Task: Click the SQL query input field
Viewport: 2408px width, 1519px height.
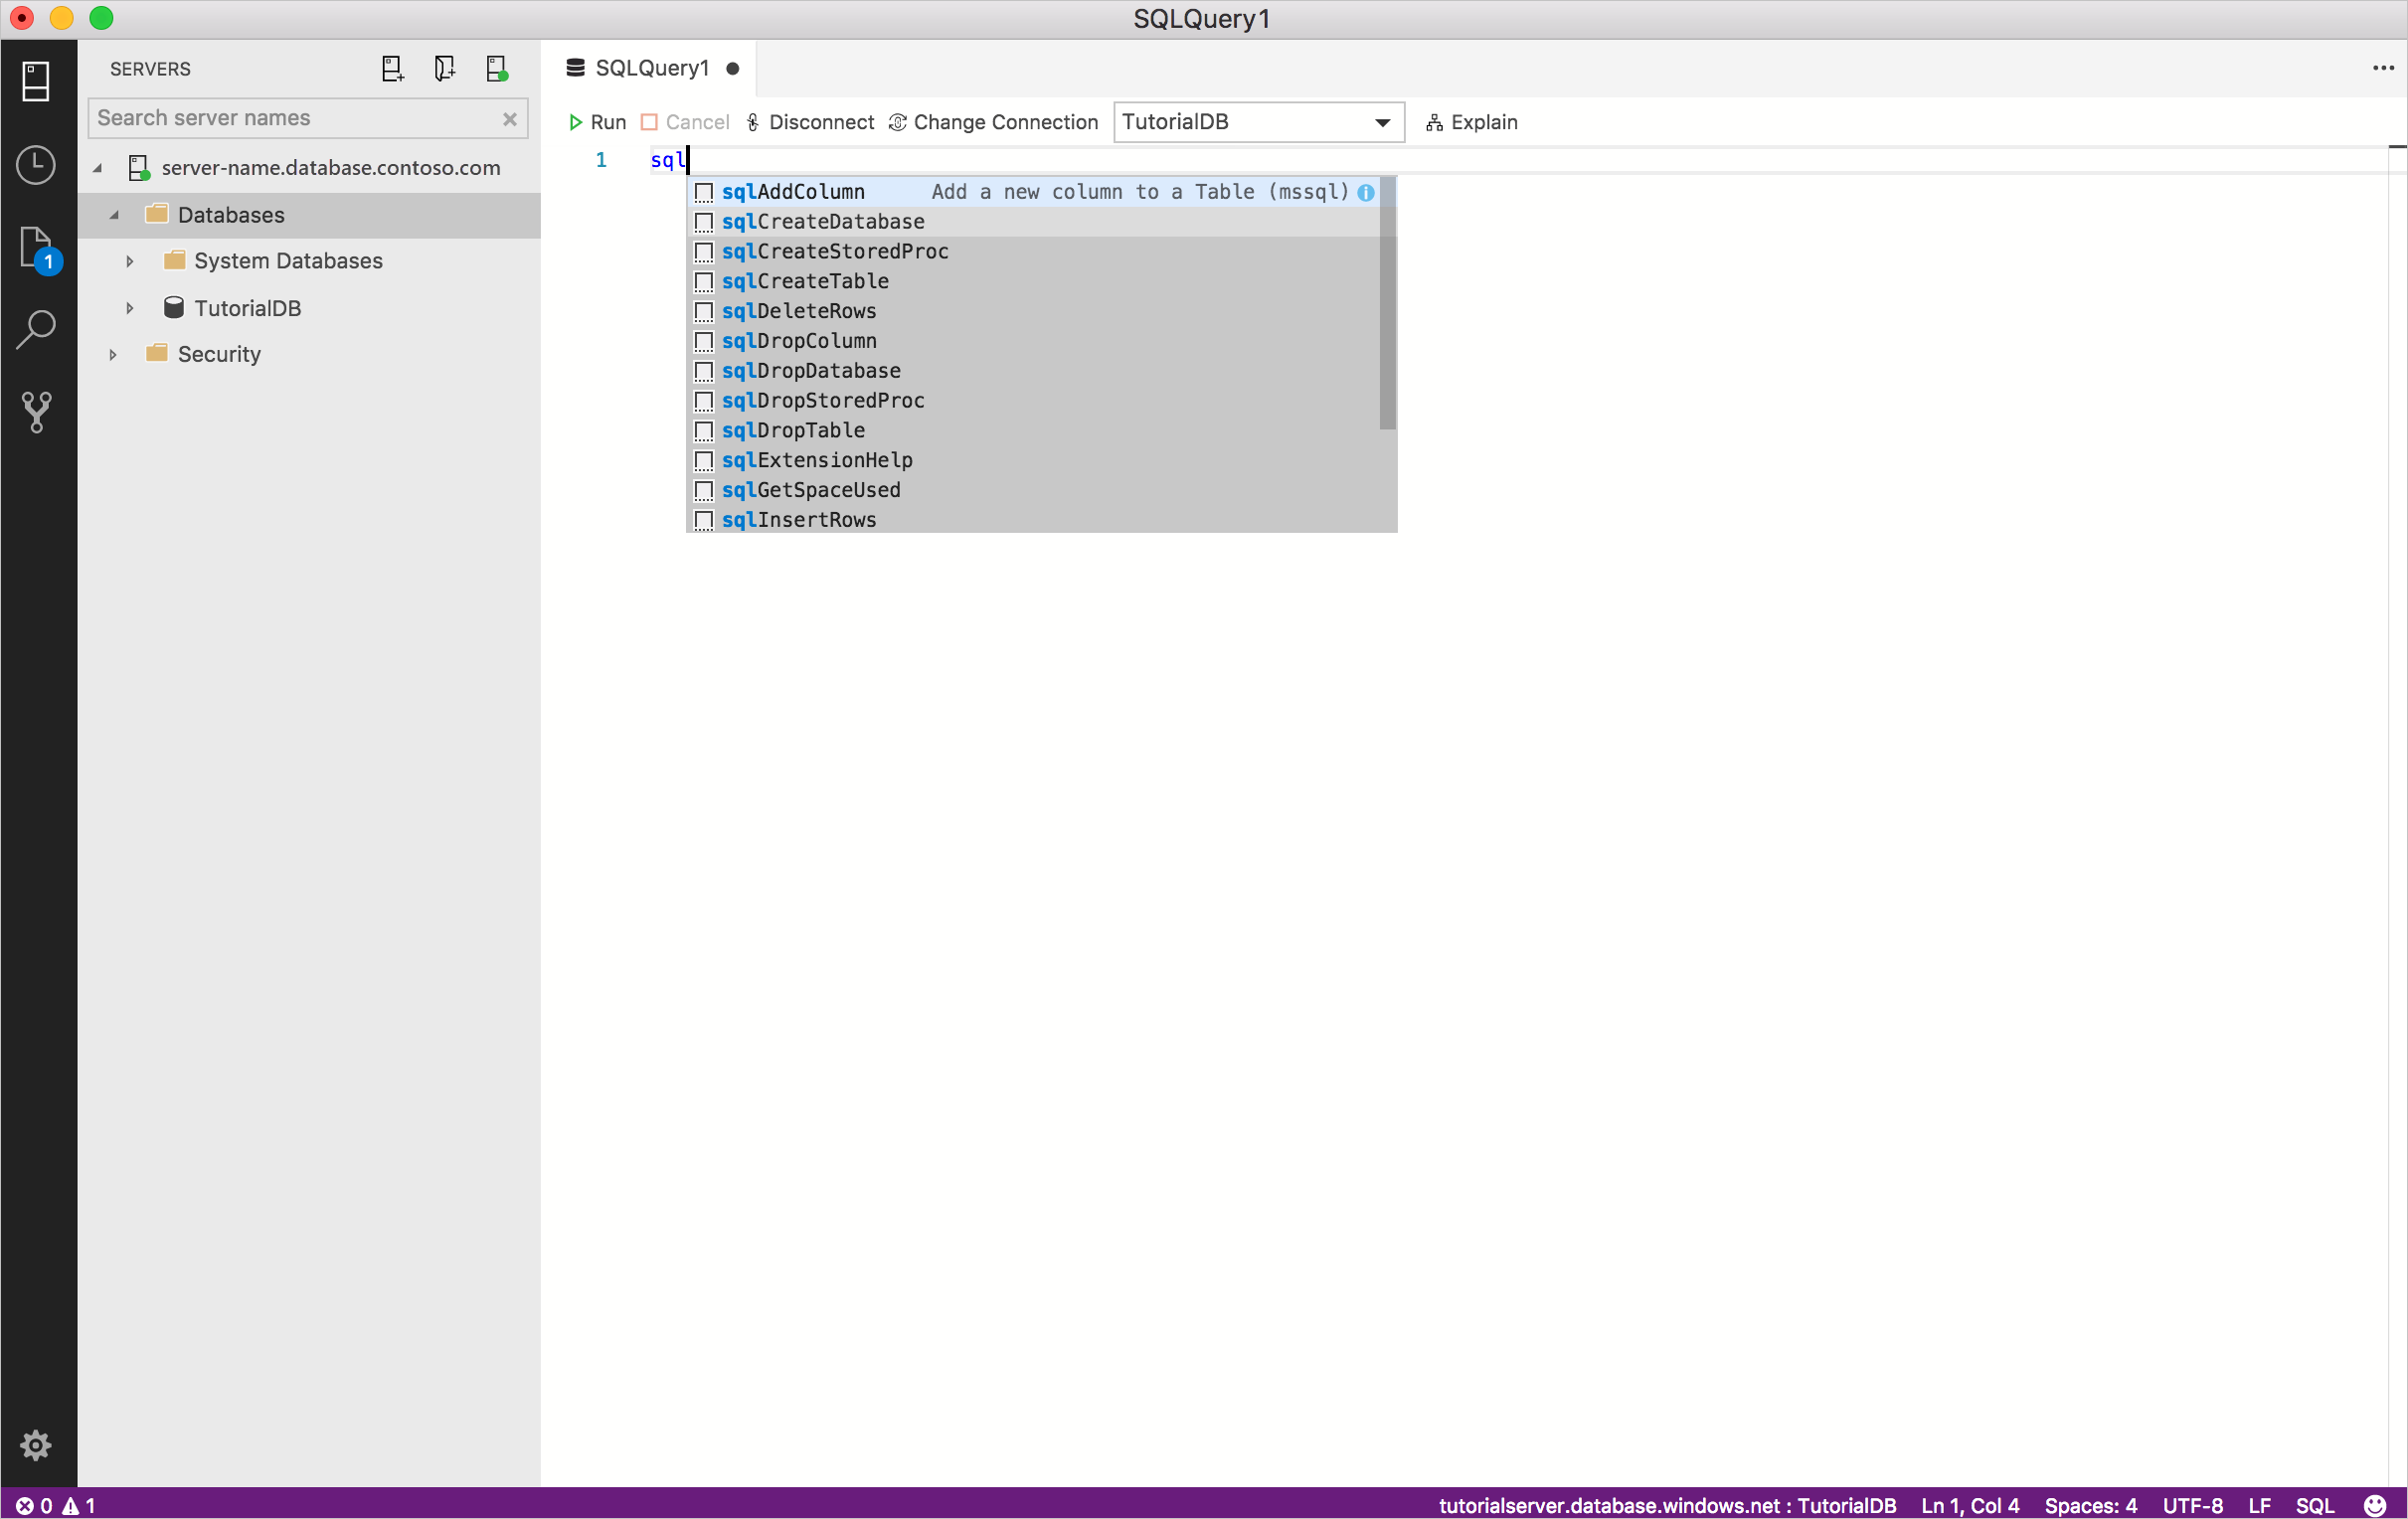Action: click(690, 159)
